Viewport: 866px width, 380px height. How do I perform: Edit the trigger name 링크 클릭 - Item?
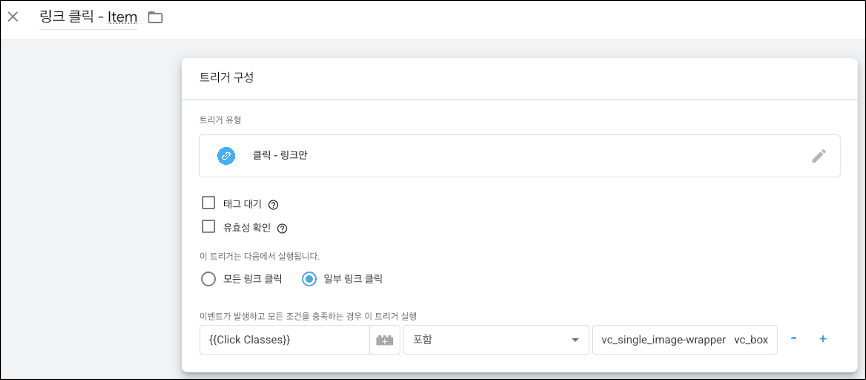click(88, 18)
